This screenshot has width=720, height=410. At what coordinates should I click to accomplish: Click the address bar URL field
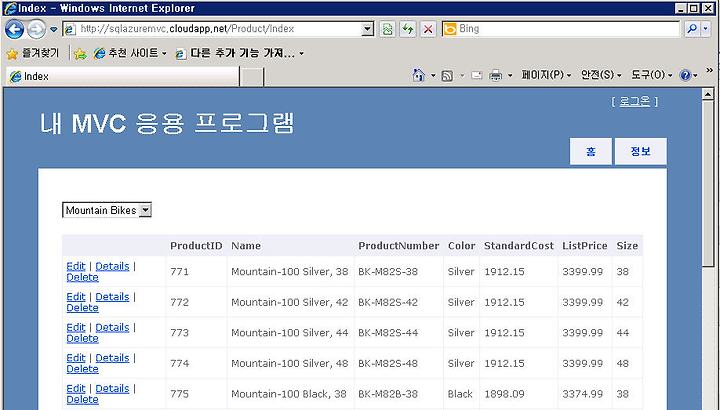coord(219,29)
